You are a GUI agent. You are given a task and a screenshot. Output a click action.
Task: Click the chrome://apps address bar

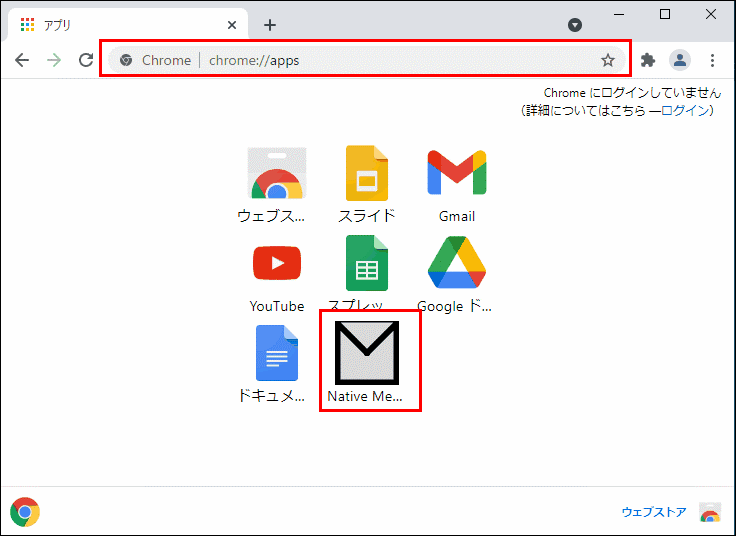(365, 60)
